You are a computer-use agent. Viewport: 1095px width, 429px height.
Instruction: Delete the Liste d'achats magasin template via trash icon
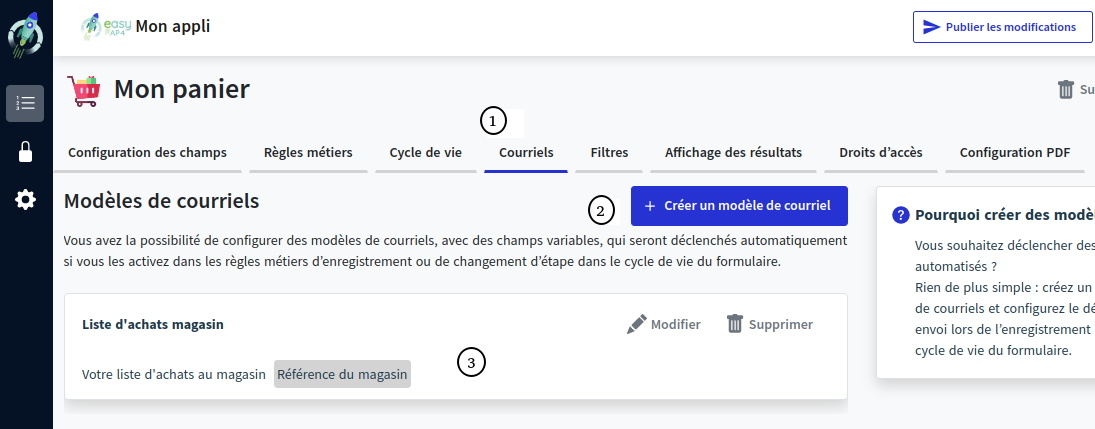(735, 324)
